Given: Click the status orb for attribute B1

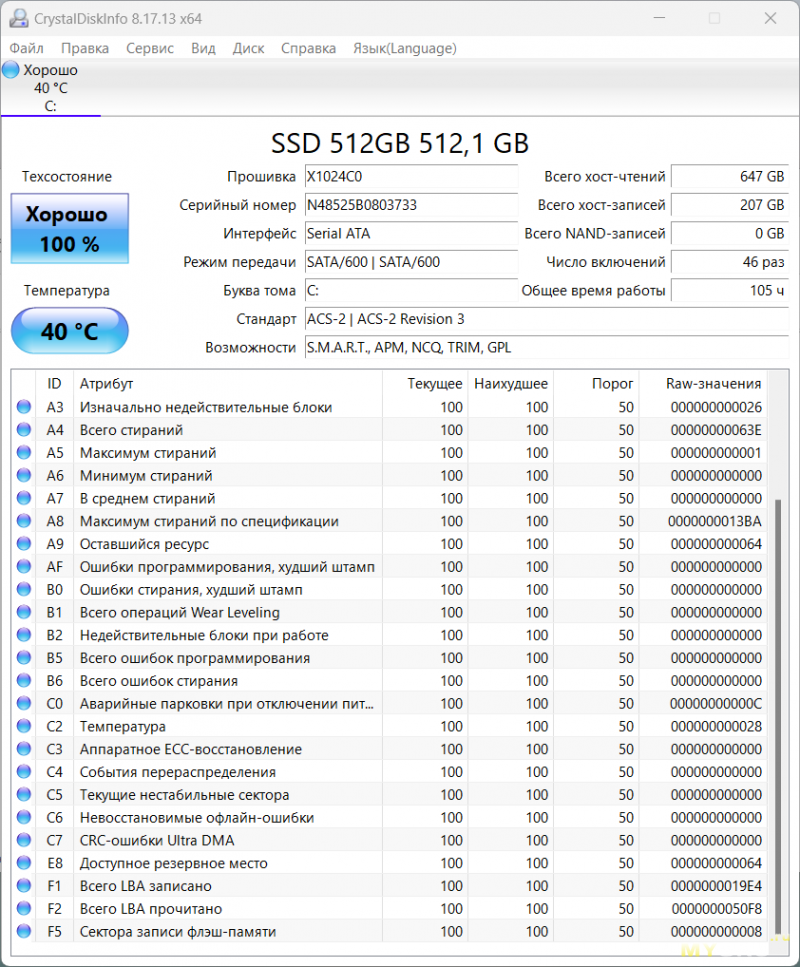Looking at the screenshot, I should (x=24, y=612).
